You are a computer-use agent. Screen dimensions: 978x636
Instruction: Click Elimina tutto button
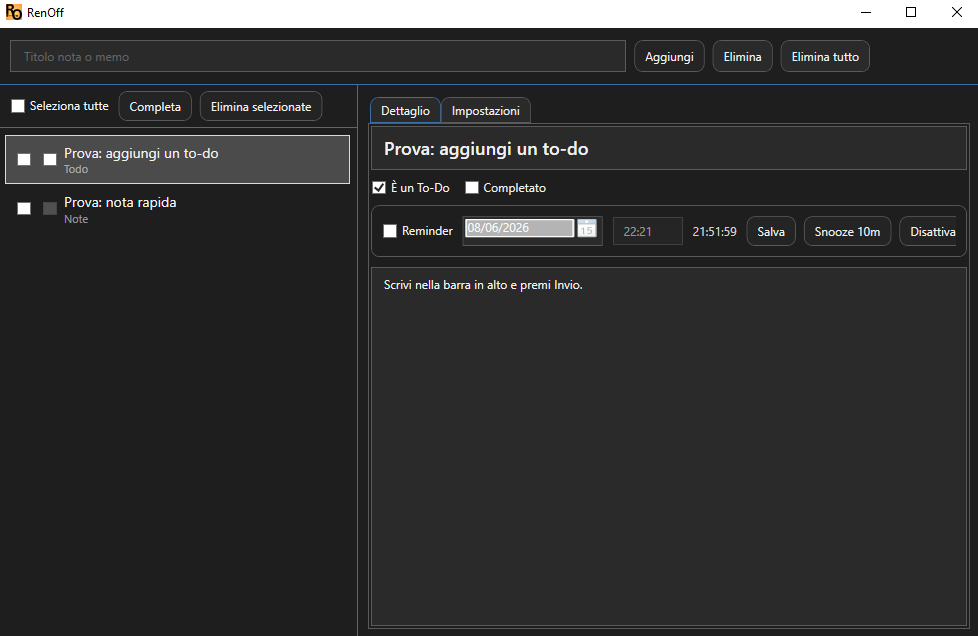[x=825, y=57]
